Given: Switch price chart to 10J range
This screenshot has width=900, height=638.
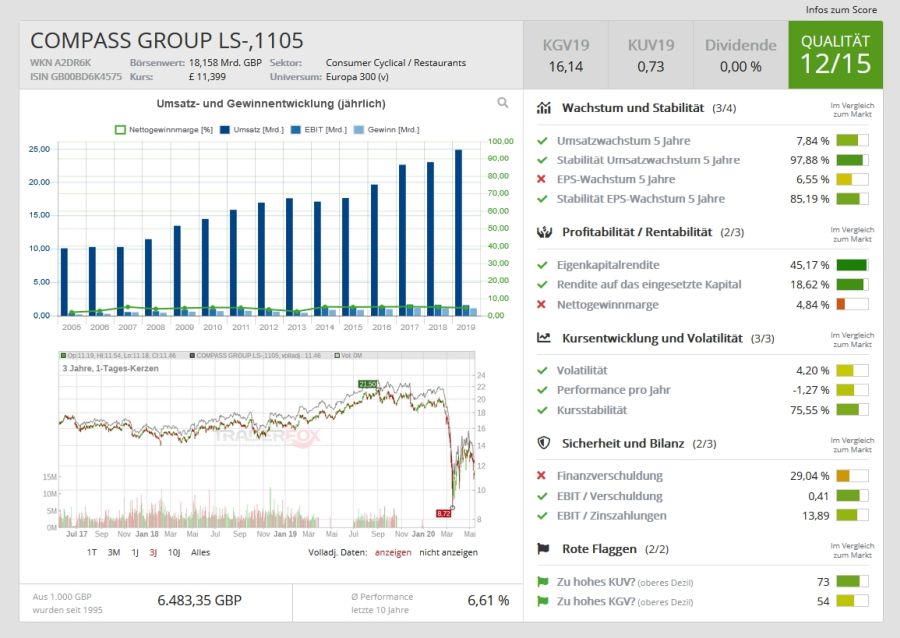Looking at the screenshot, I should (x=174, y=553).
